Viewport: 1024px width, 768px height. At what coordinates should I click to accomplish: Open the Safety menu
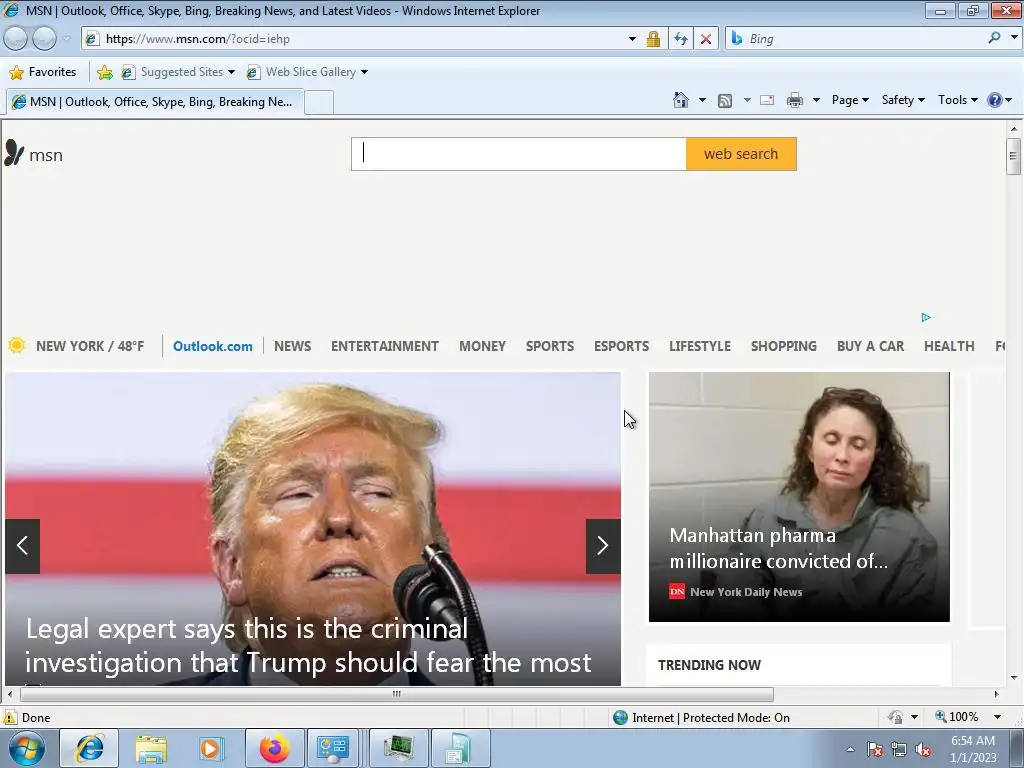tap(903, 100)
